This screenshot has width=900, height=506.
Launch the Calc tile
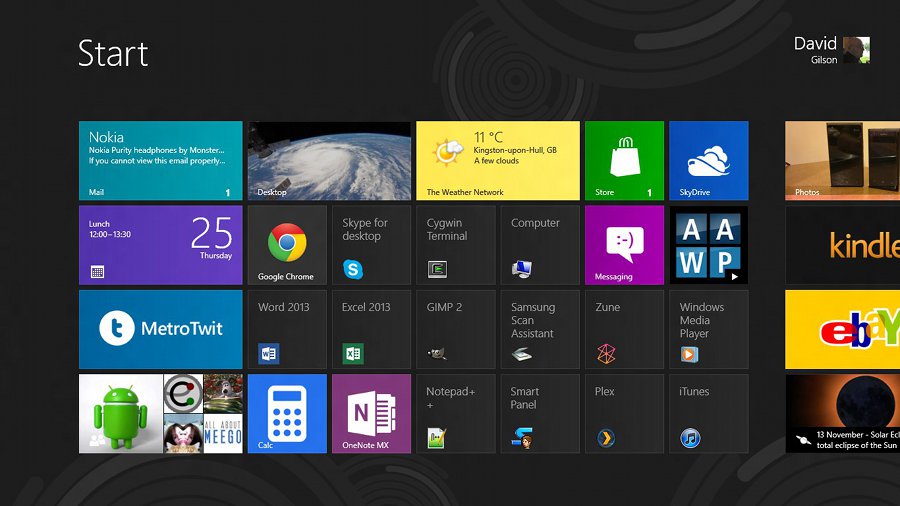coord(287,414)
